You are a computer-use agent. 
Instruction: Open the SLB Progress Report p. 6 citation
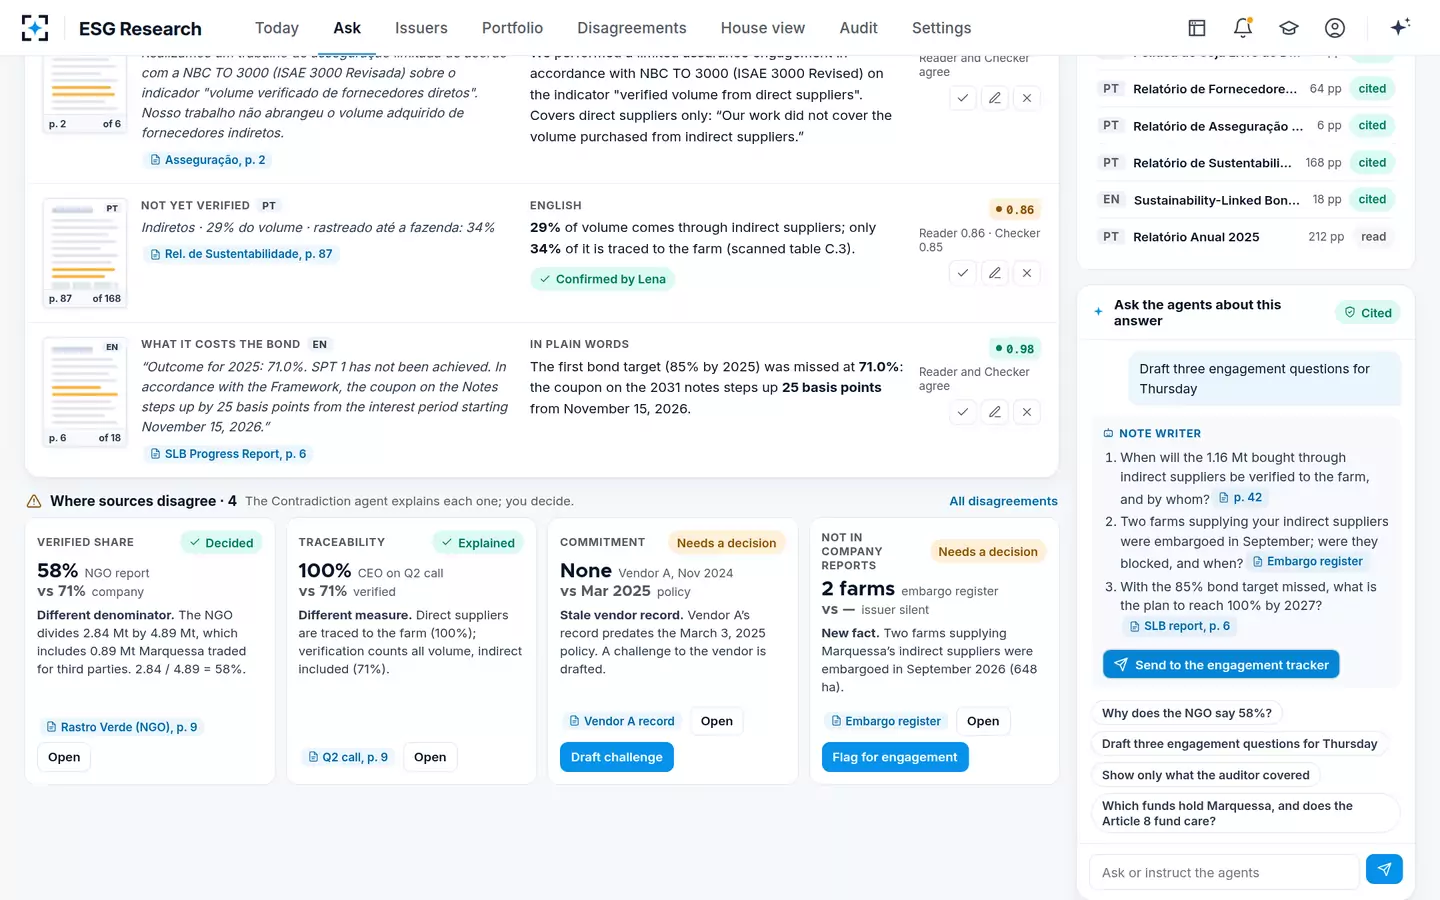pyautogui.click(x=228, y=454)
